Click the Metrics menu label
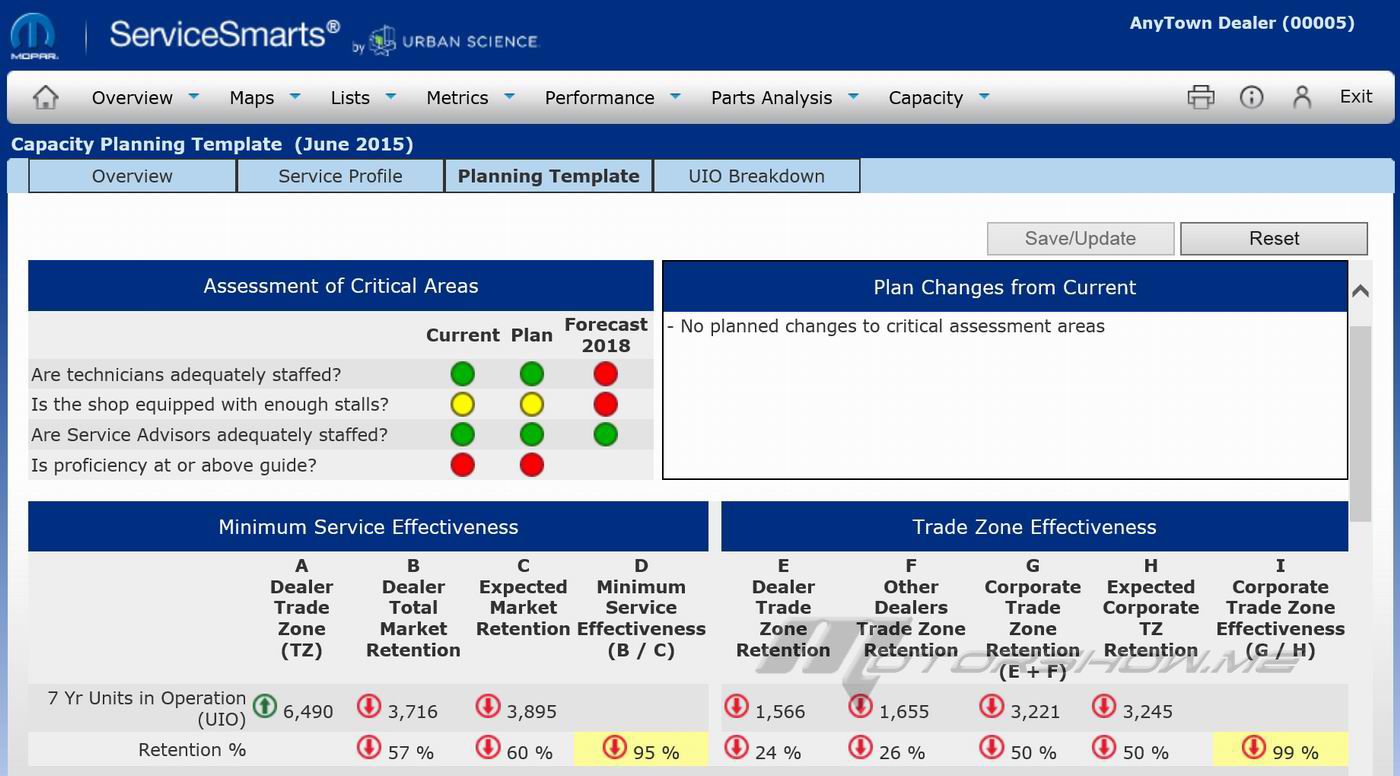Screen dimensions: 1400x776 tap(457, 97)
